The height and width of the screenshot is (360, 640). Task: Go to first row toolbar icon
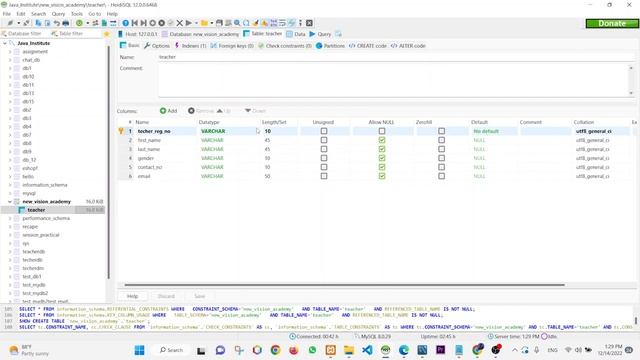[x=134, y=23]
